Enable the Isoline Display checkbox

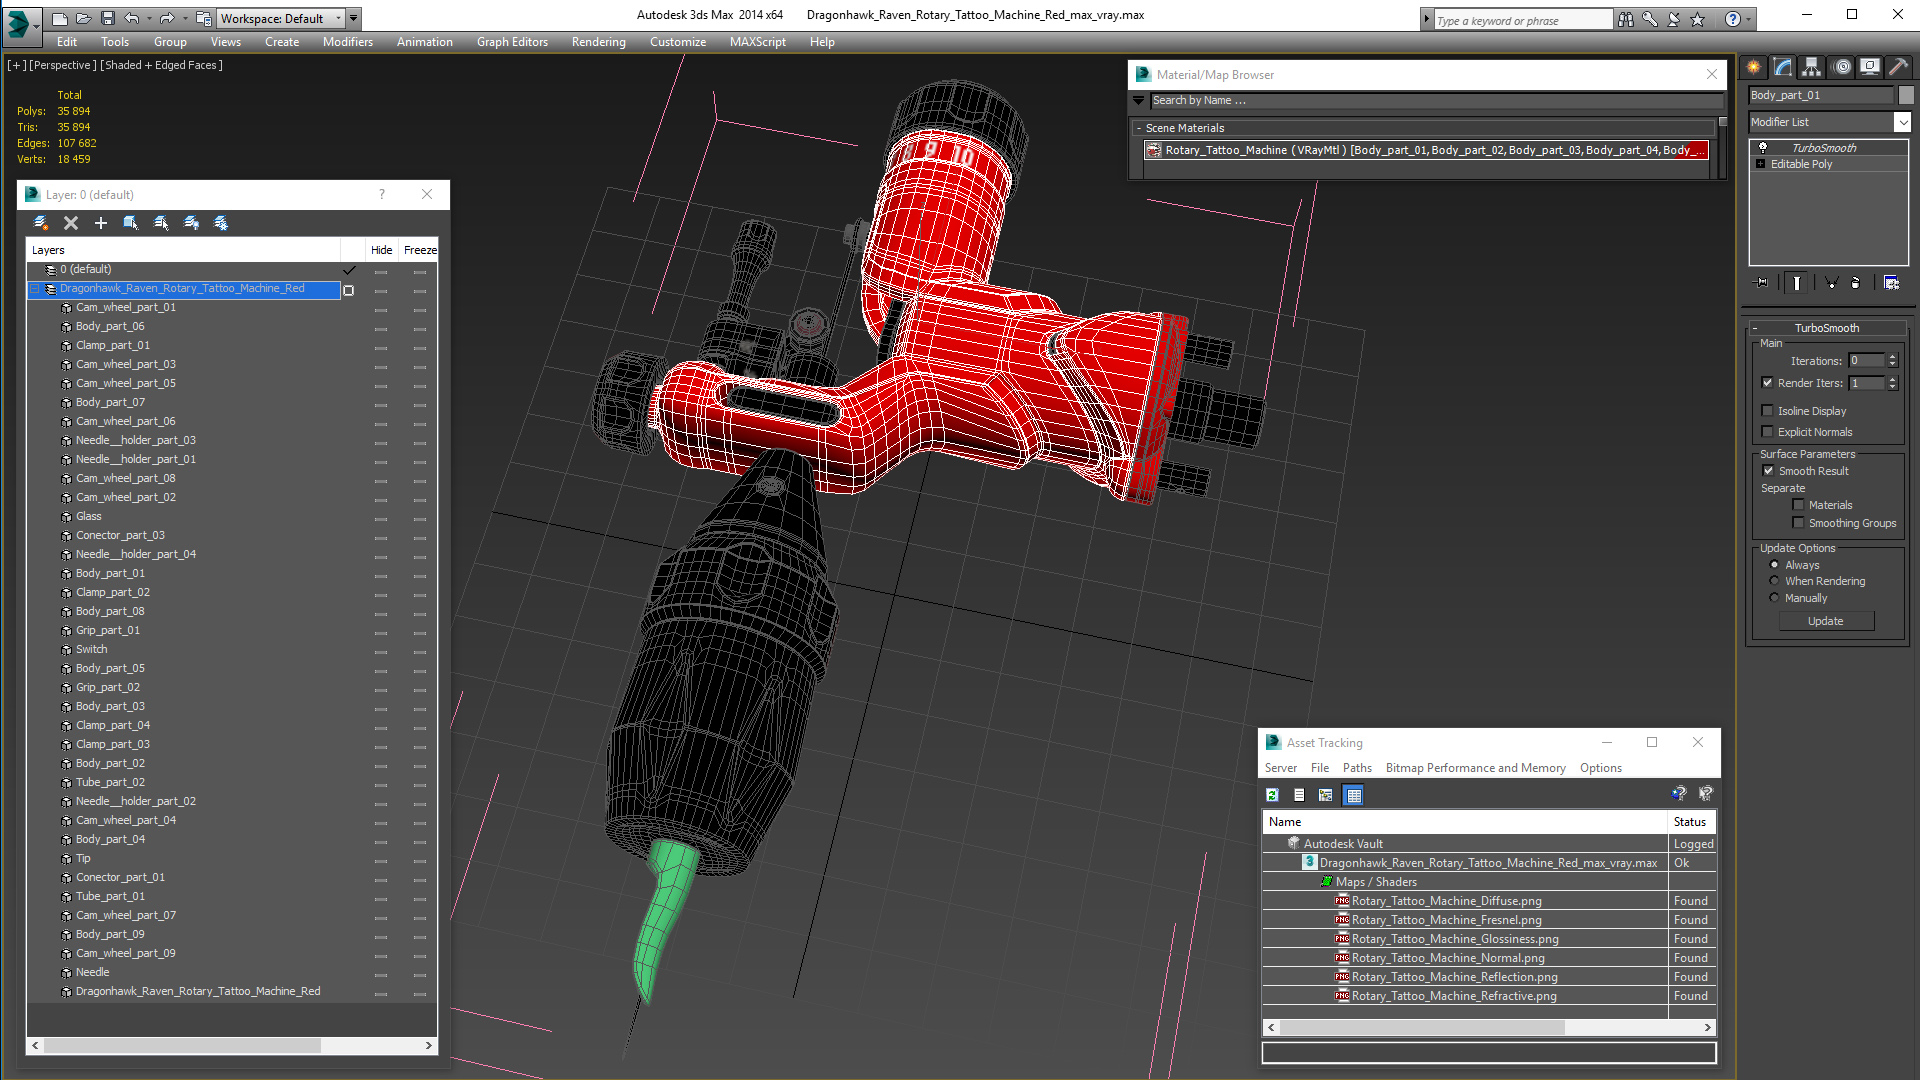pyautogui.click(x=1767, y=411)
